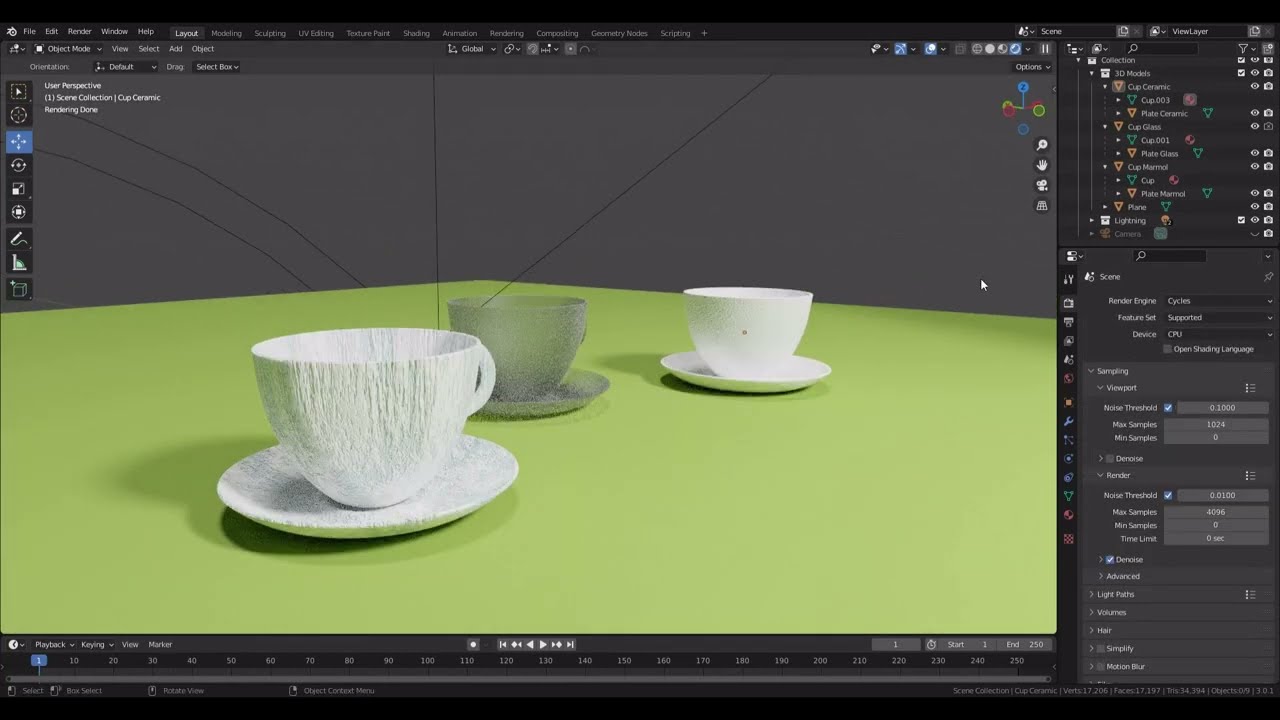Switch perspective/orthographic grid icon

click(1041, 206)
